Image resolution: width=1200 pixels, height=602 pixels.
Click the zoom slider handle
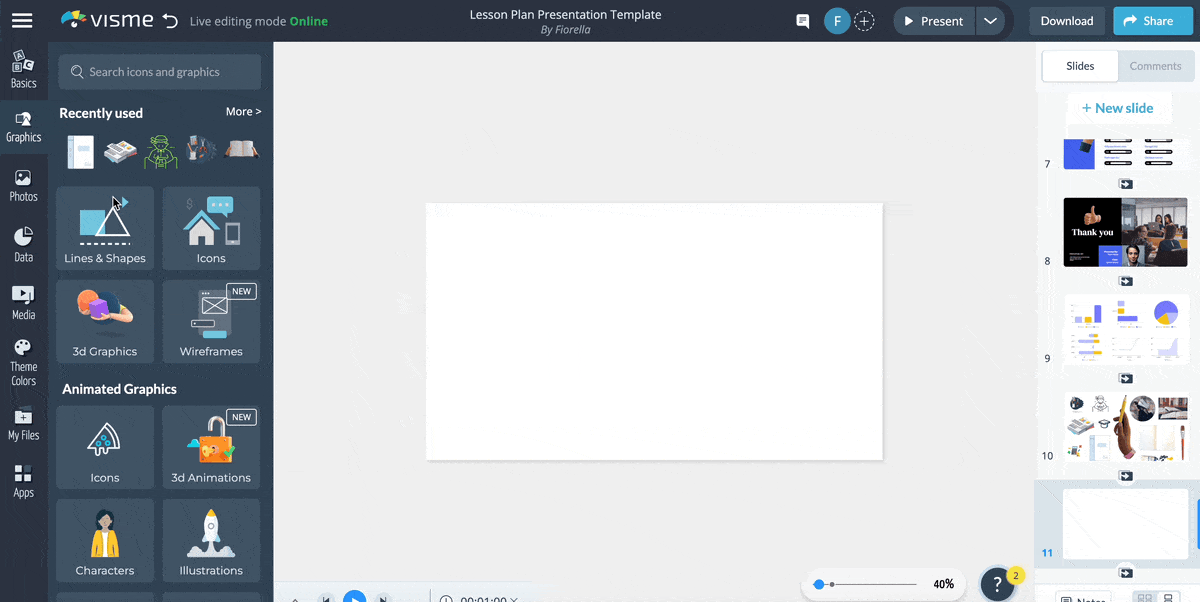point(819,584)
